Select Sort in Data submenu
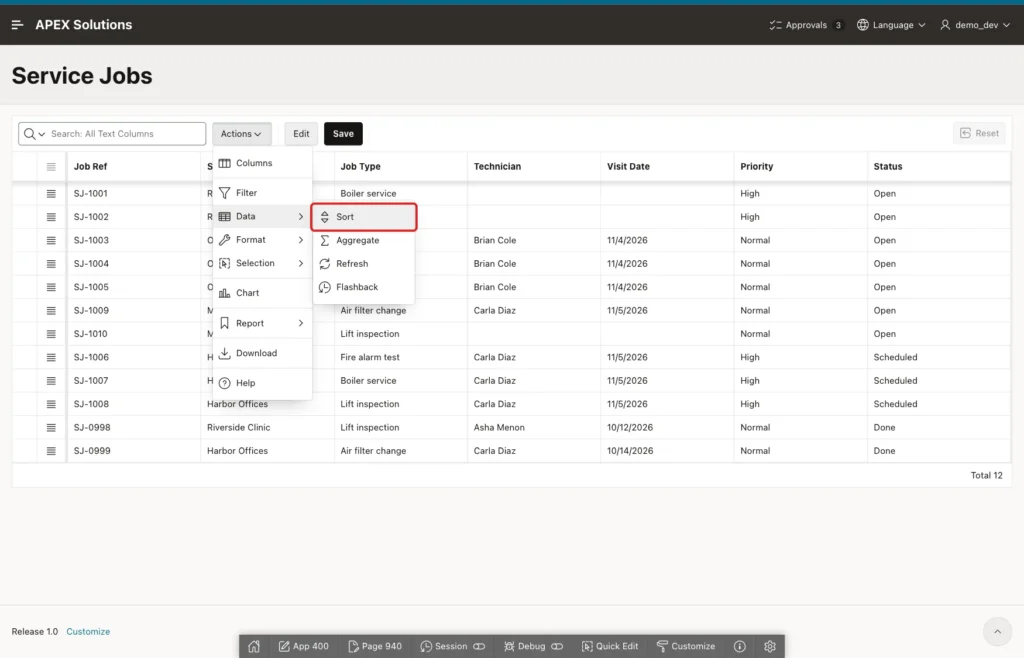The width and height of the screenshot is (1024, 658). click(364, 217)
